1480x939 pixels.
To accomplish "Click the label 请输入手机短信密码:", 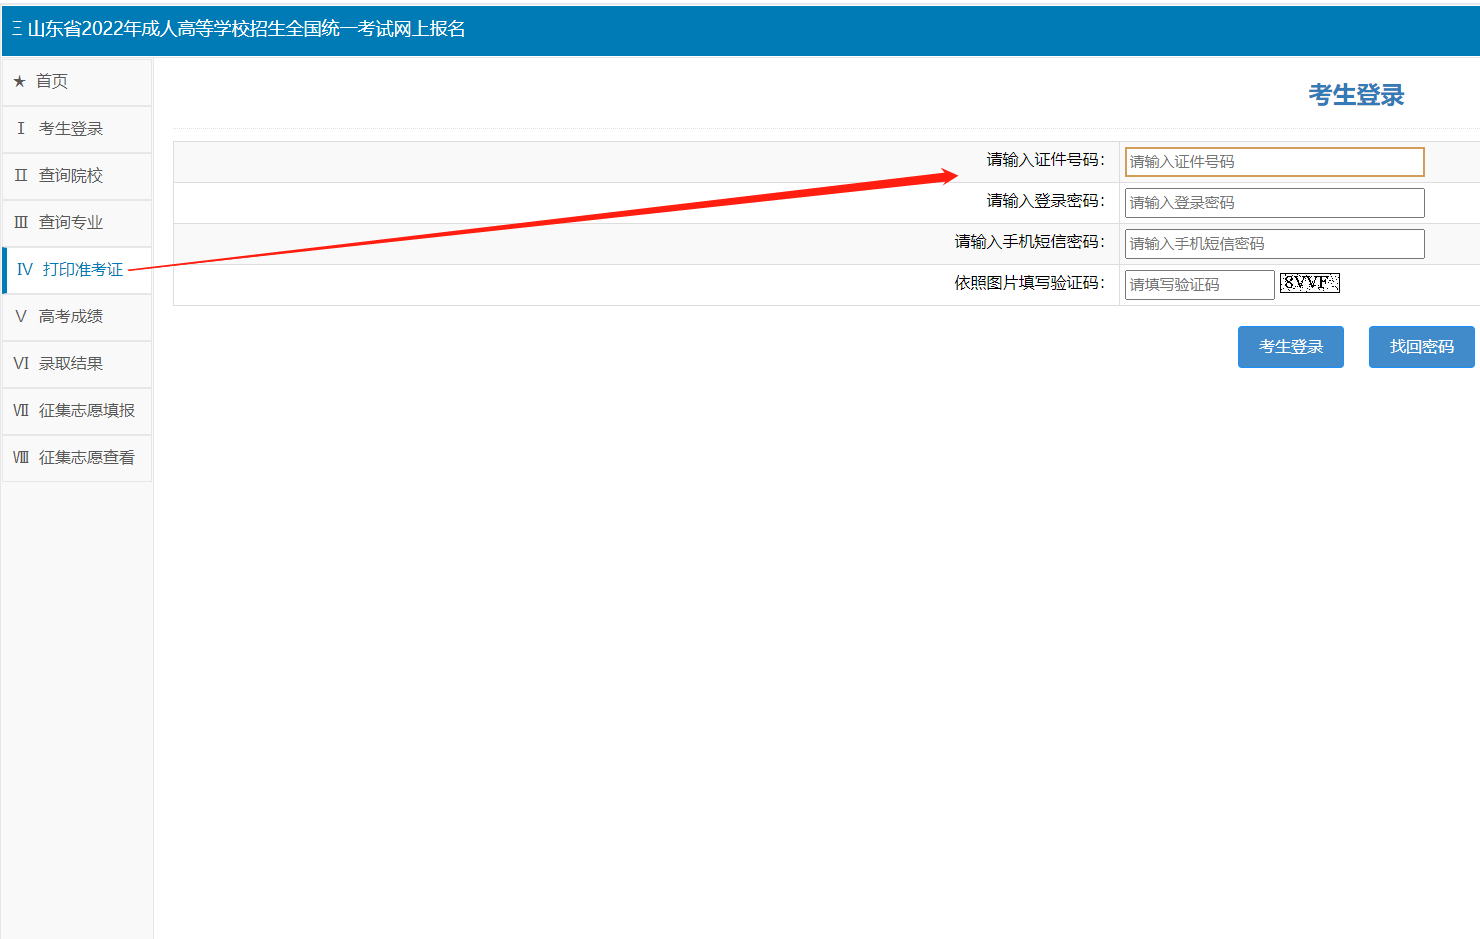I will 1030,242.
